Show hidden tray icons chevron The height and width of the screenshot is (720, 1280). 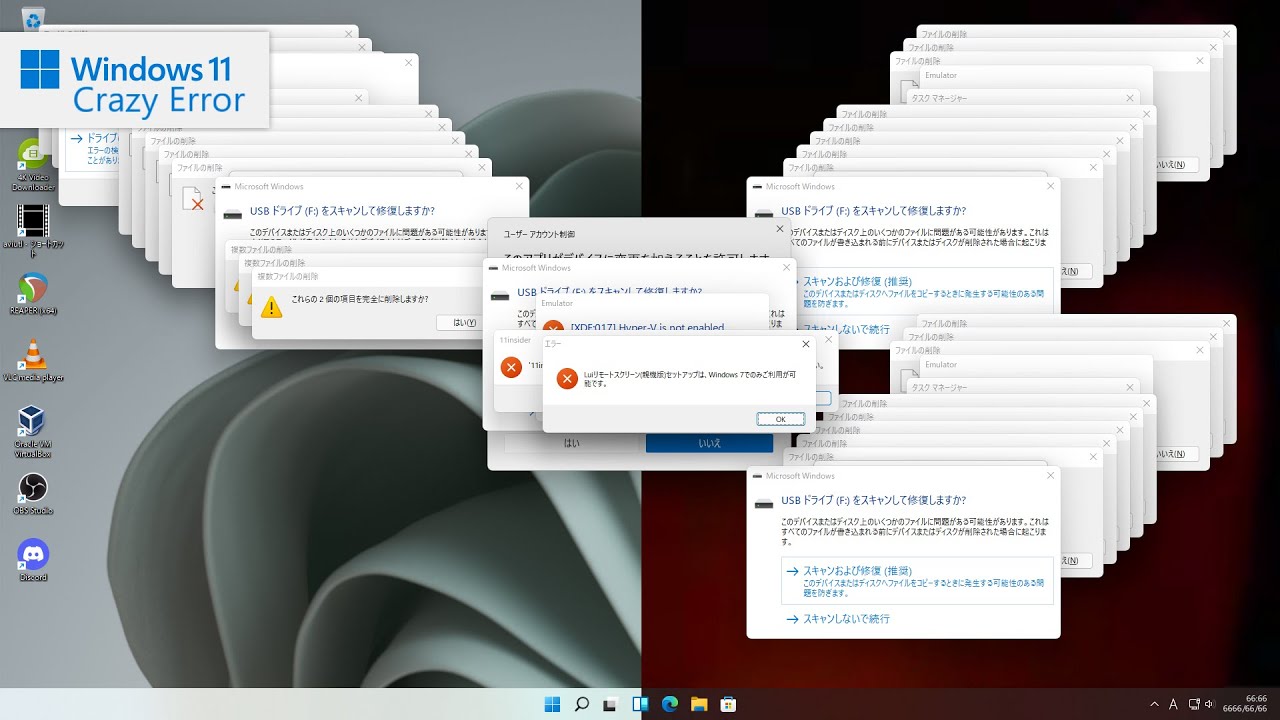click(1154, 704)
